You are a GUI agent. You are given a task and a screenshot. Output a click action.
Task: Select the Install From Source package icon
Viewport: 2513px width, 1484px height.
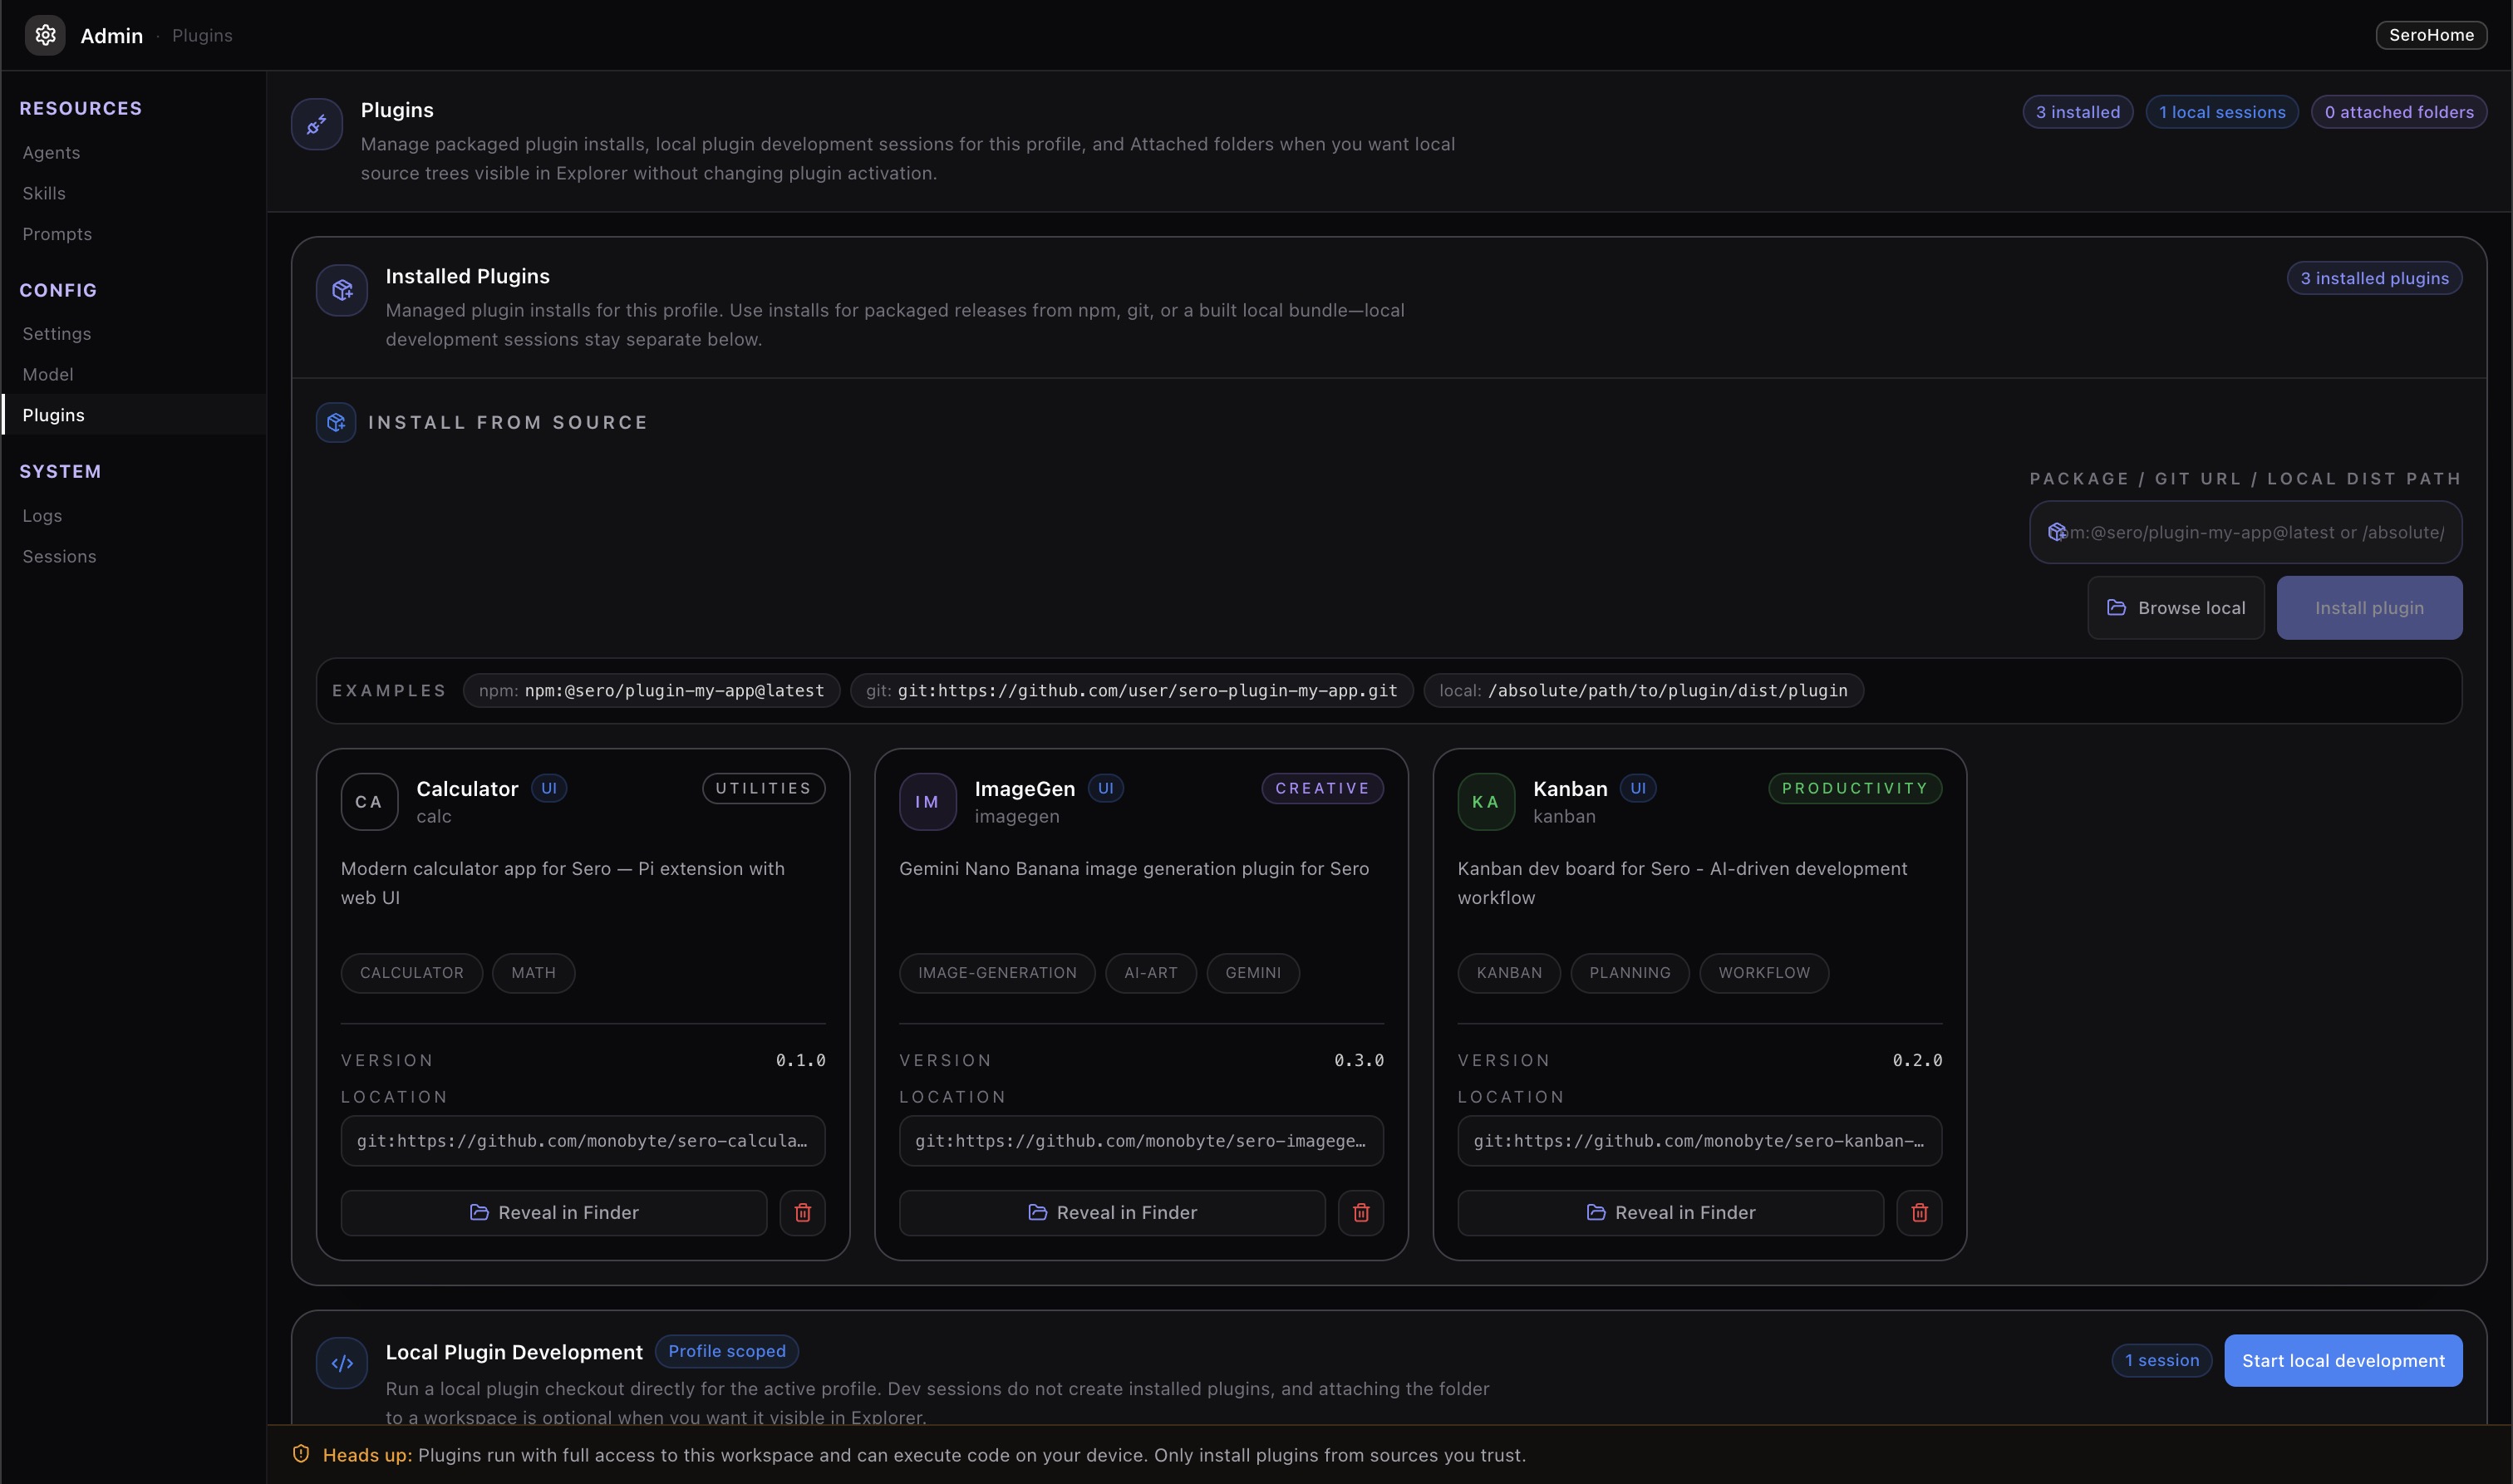(335, 421)
